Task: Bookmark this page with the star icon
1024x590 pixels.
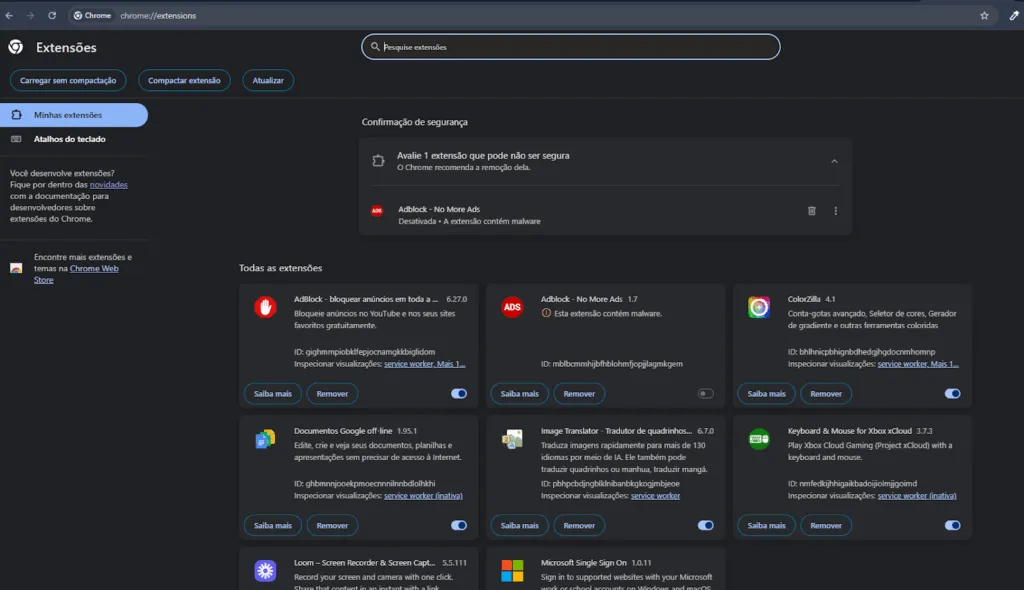Action: click(x=984, y=16)
